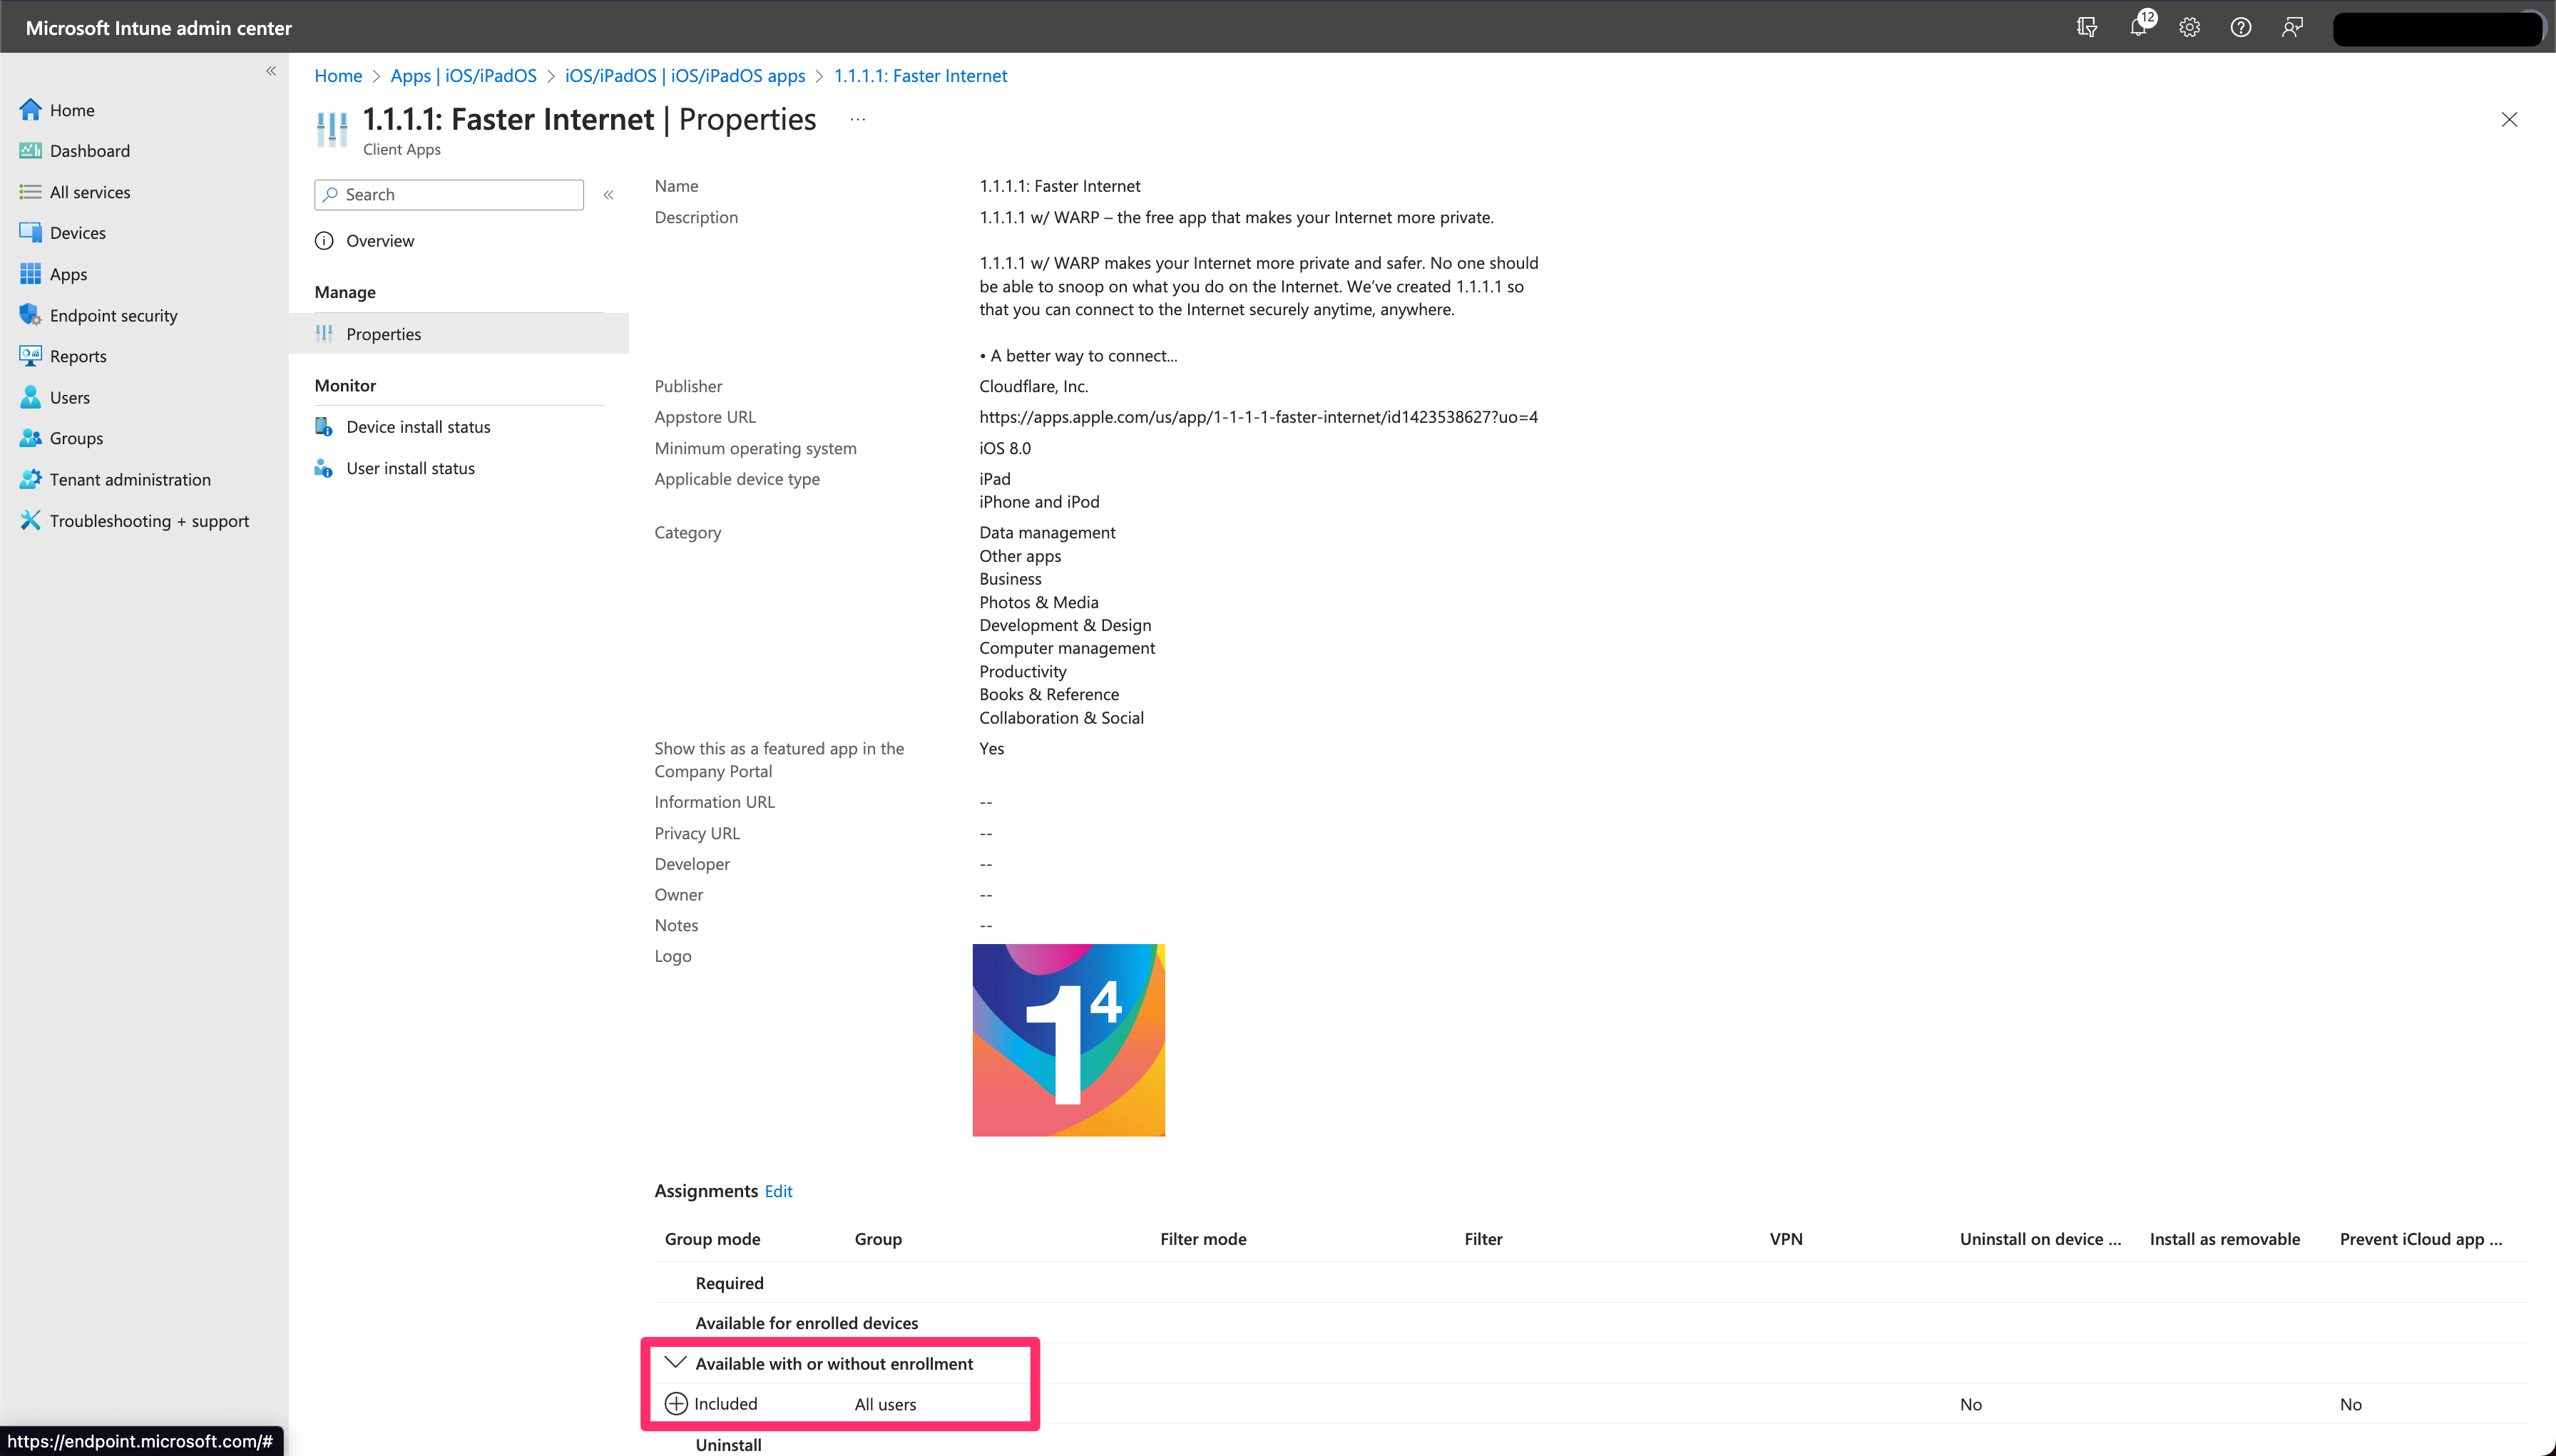This screenshot has width=2556, height=1456.
Task: Open the feedback person icon
Action: pos(2292,27)
